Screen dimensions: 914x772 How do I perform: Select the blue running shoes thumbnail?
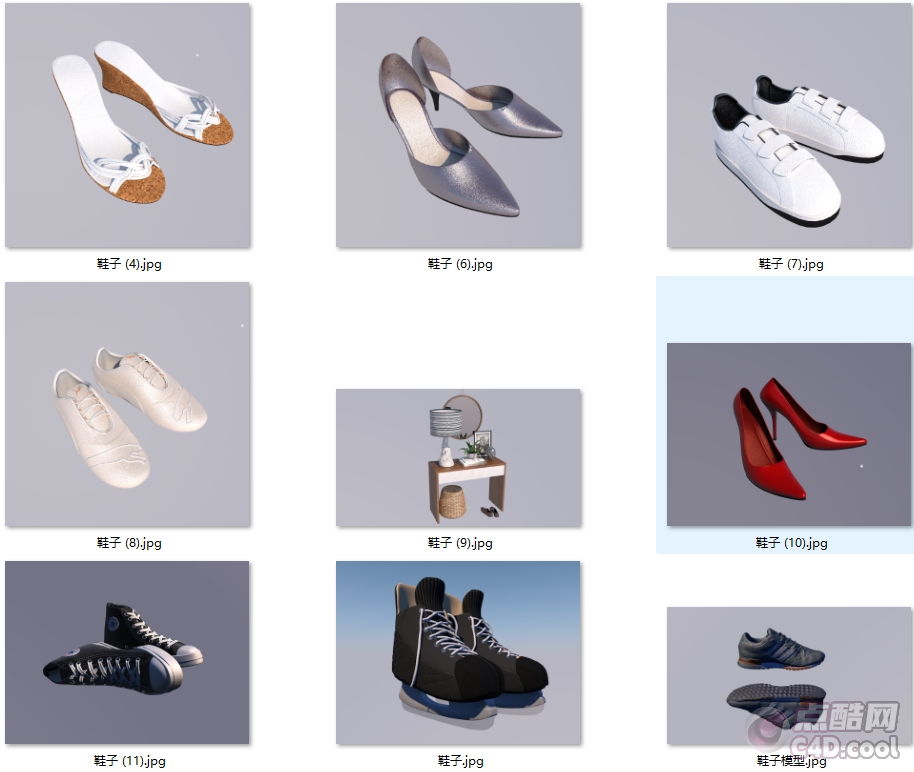[789, 676]
